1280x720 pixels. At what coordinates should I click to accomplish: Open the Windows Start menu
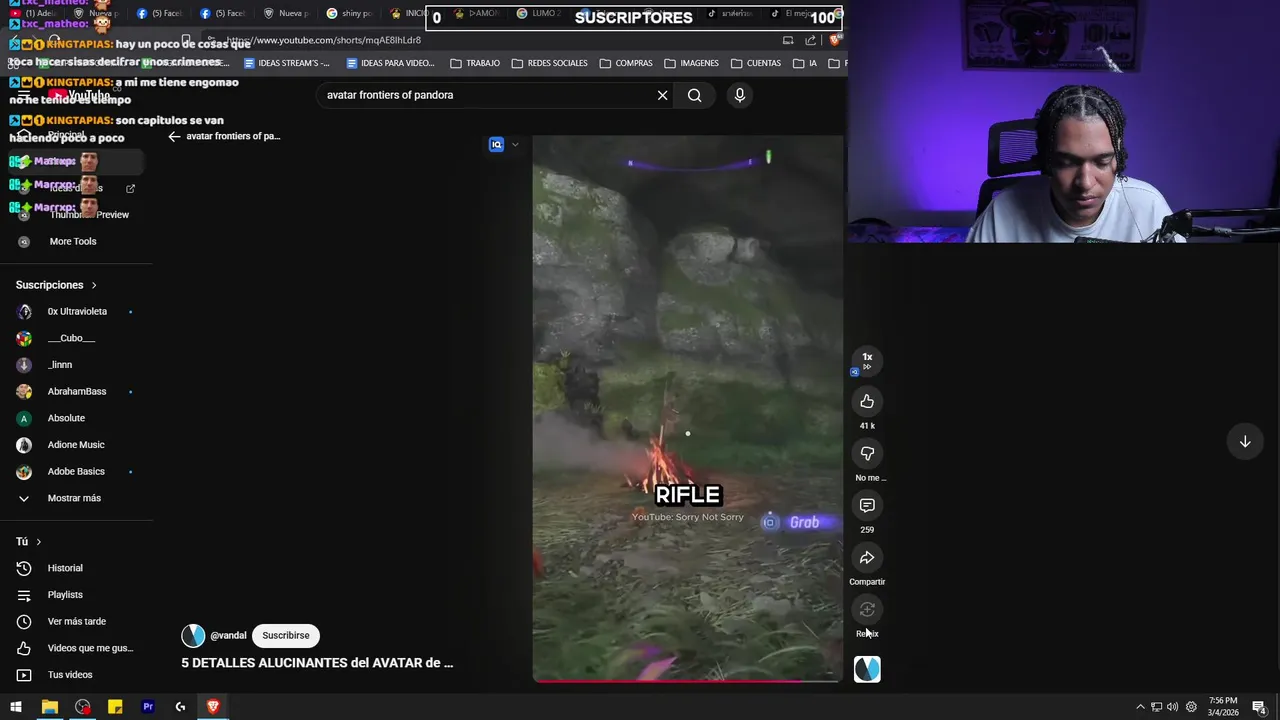[x=16, y=707]
